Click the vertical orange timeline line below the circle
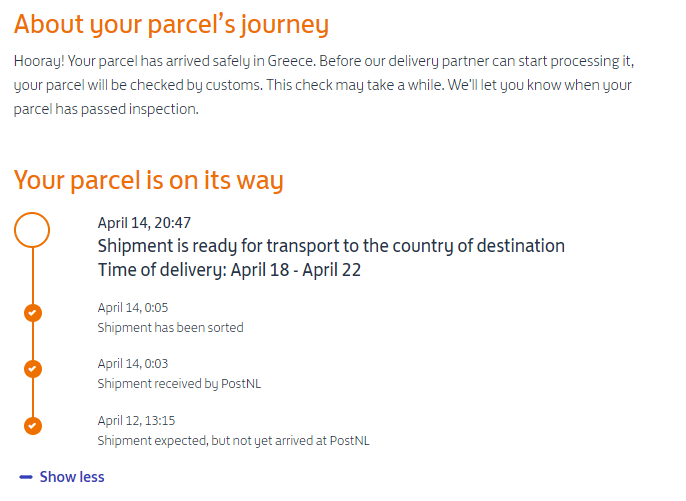This screenshot has width=686, height=501. click(33, 276)
